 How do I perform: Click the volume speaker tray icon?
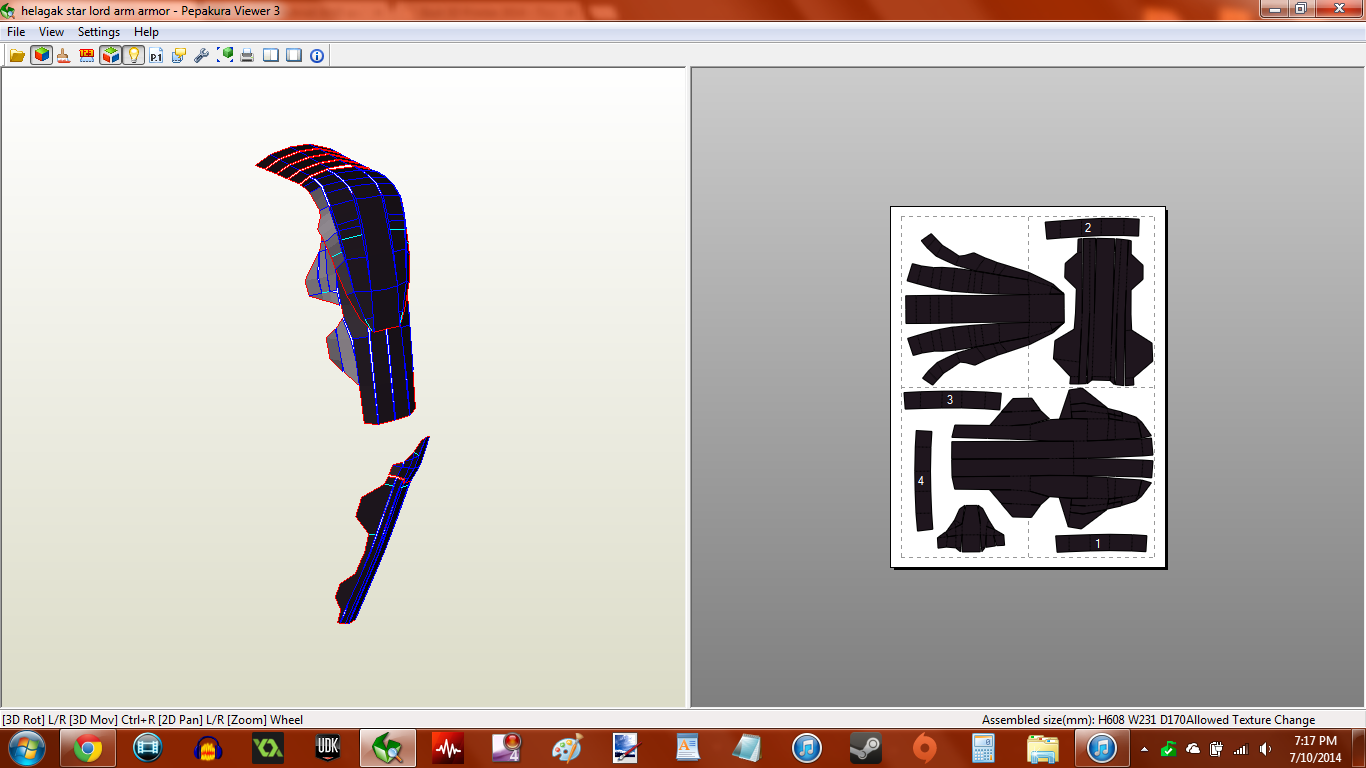tap(1267, 749)
